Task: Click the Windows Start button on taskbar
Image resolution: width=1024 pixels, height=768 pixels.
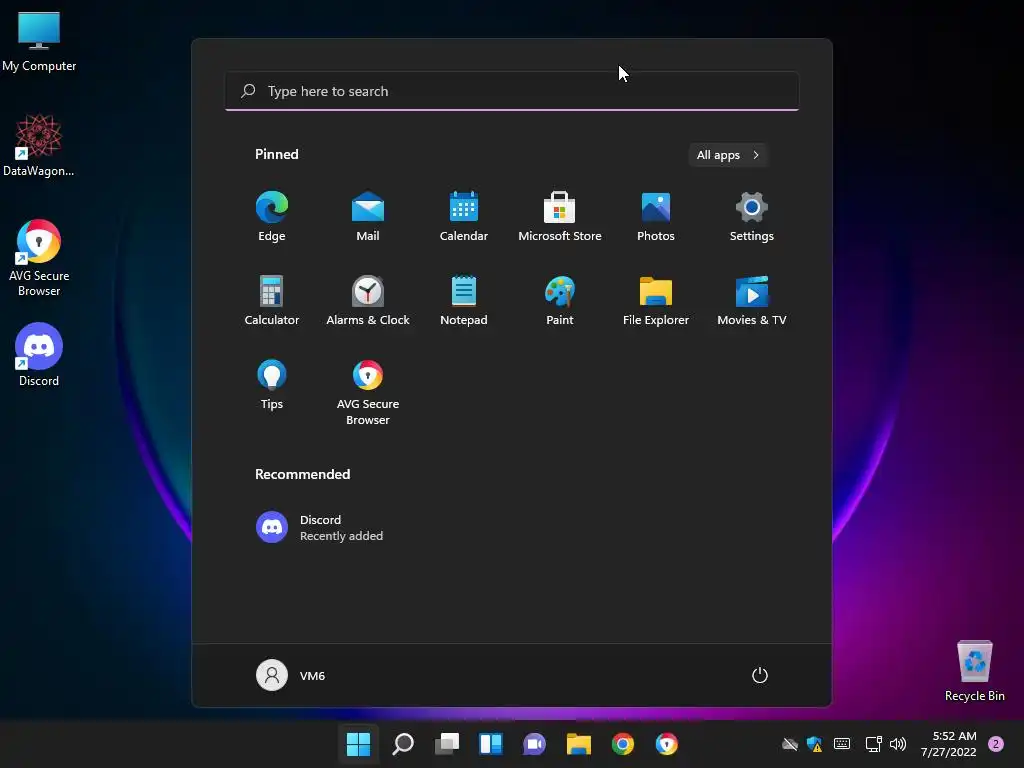Action: [358, 744]
